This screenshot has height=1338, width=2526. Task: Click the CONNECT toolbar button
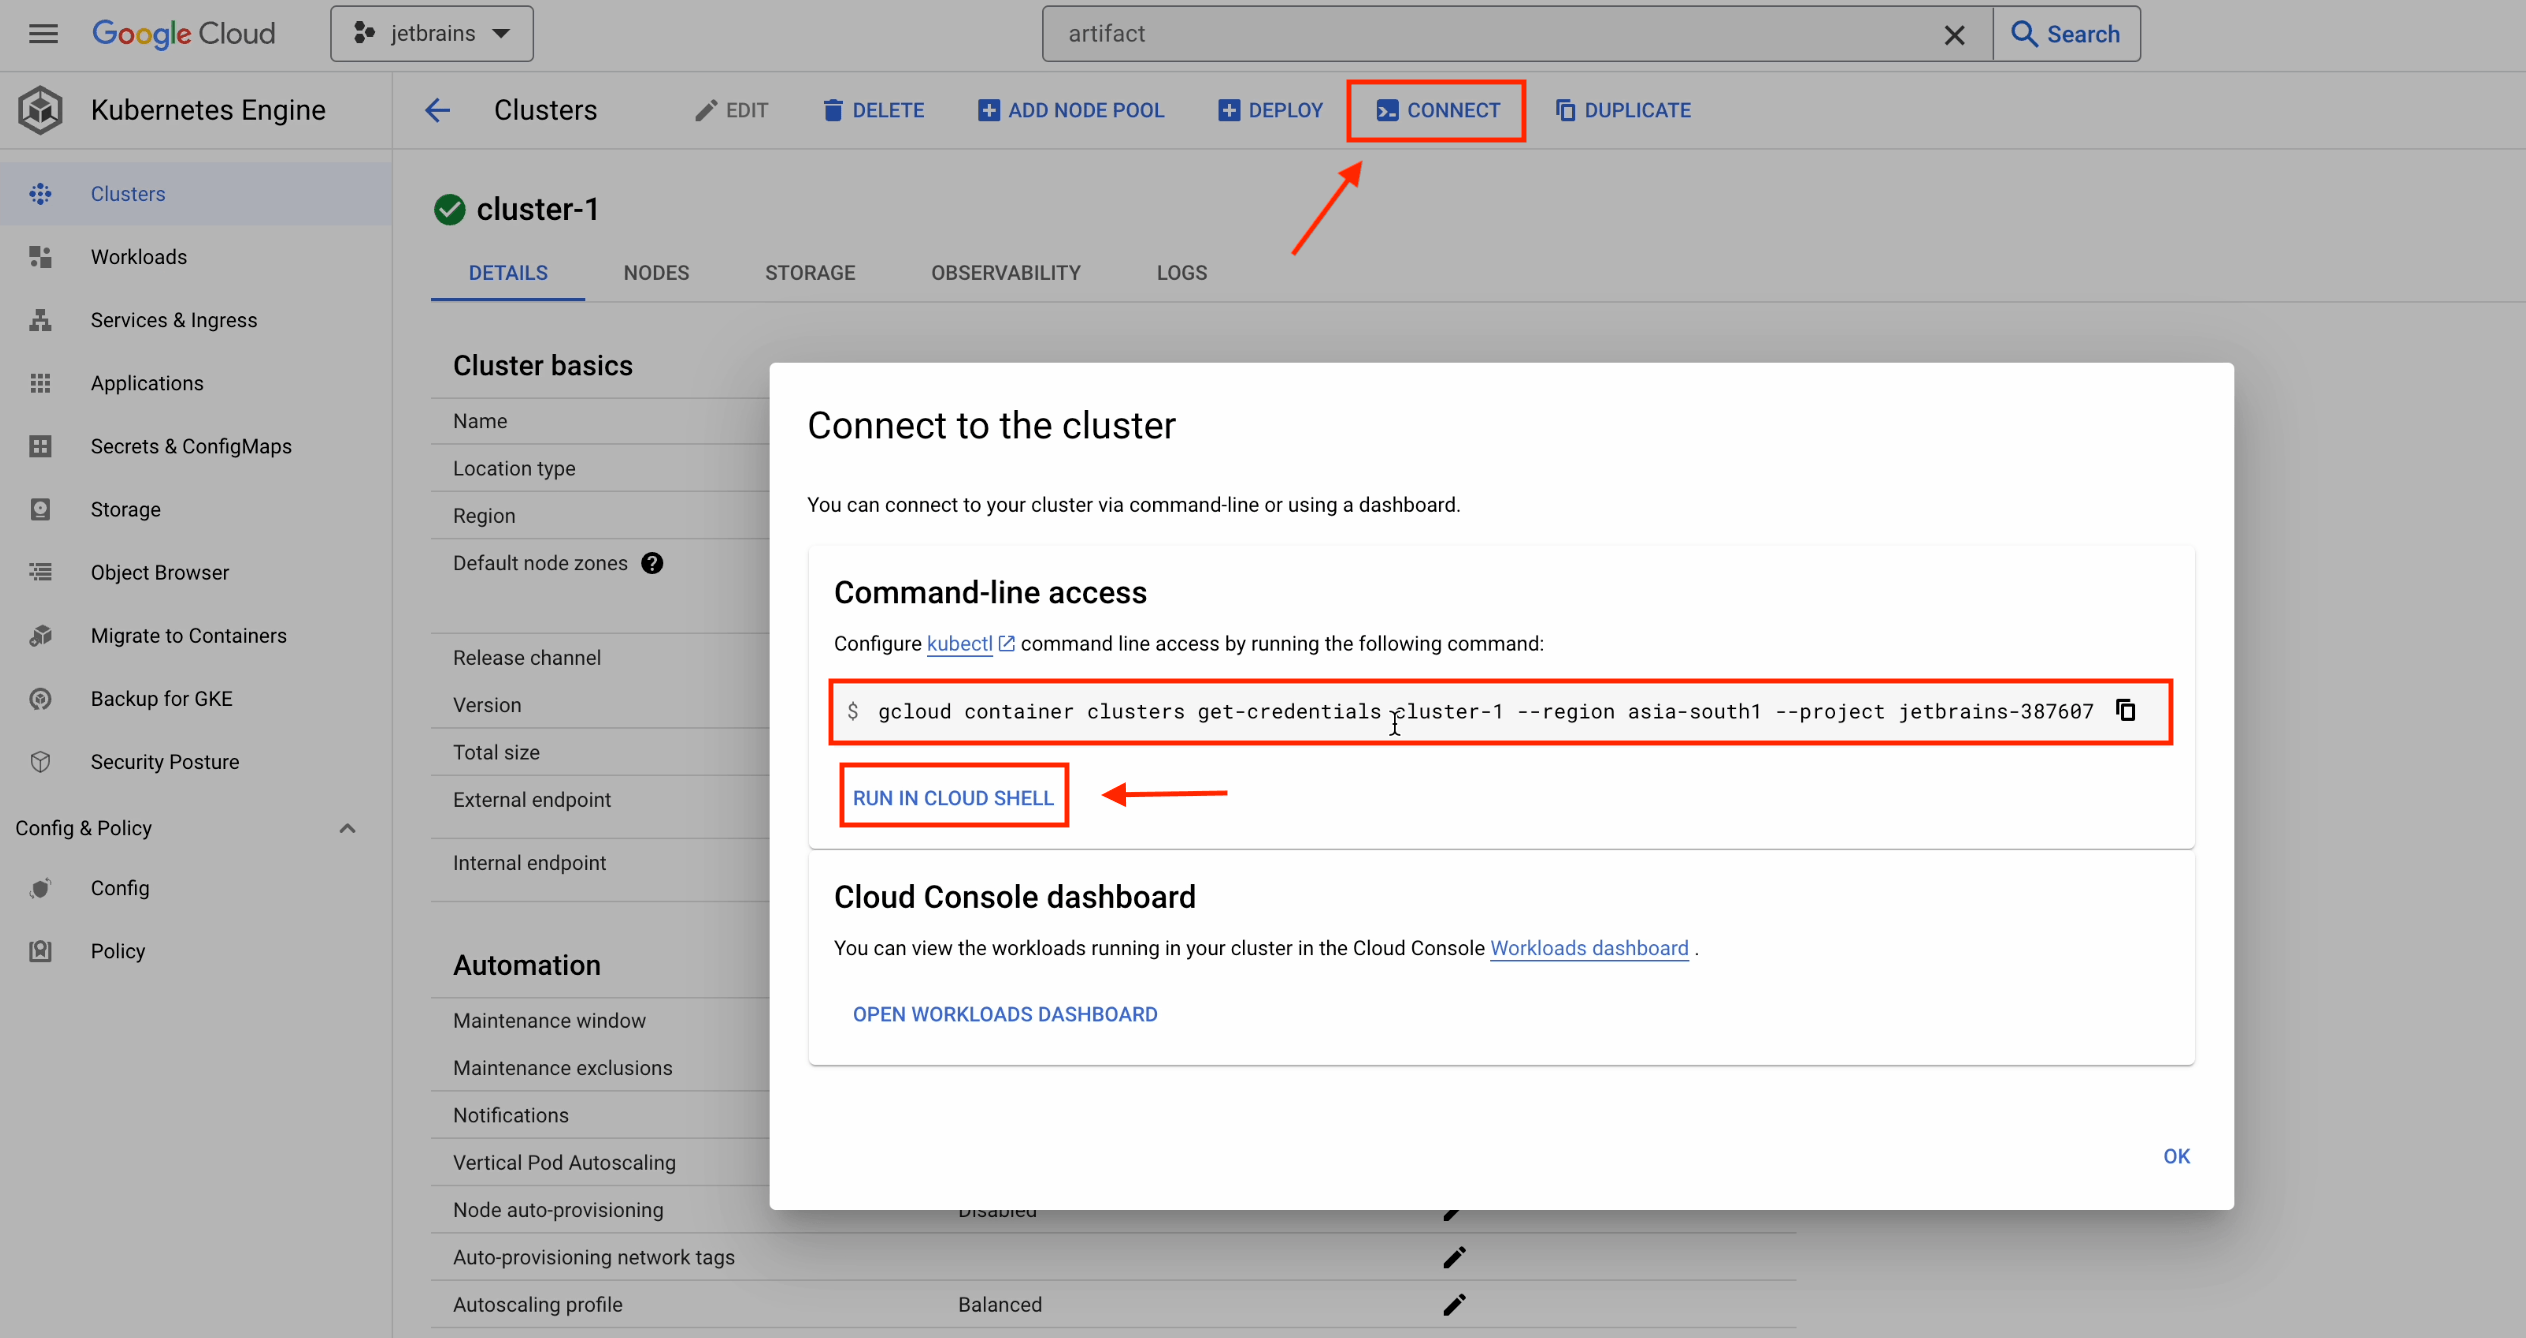tap(1437, 110)
